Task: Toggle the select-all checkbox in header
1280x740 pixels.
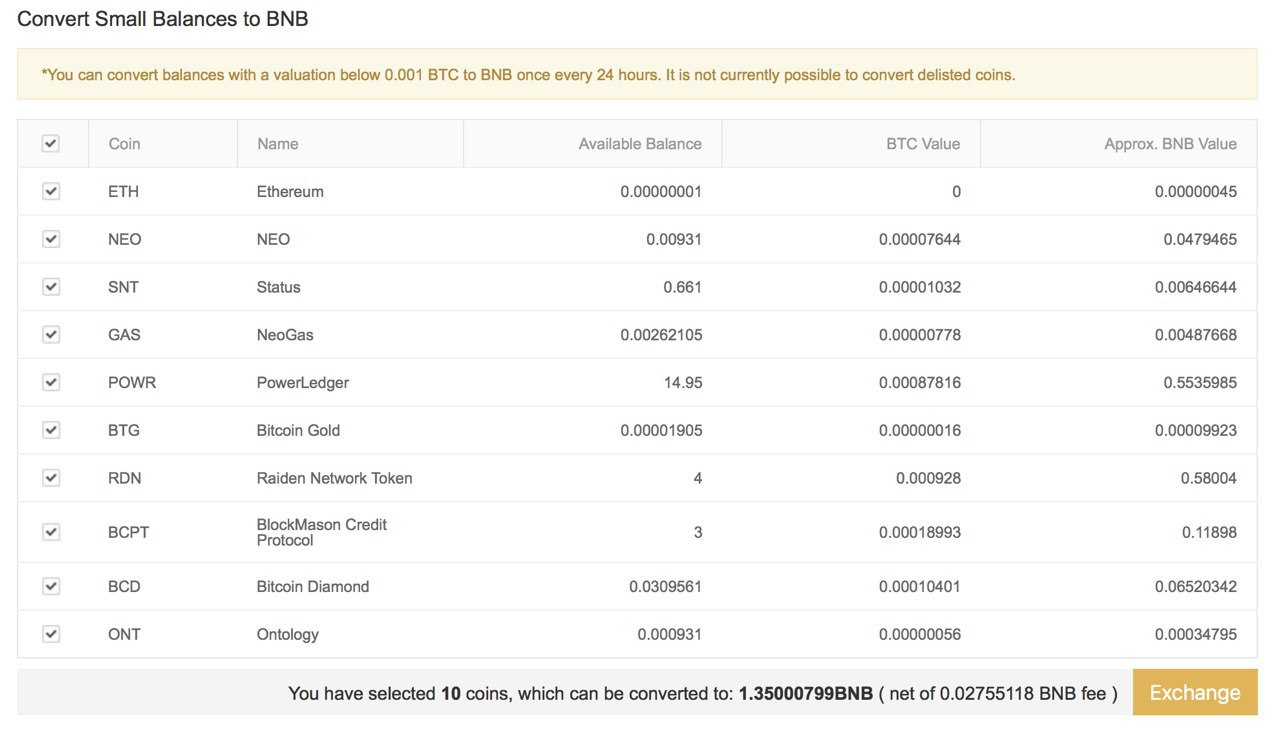Action: [51, 144]
